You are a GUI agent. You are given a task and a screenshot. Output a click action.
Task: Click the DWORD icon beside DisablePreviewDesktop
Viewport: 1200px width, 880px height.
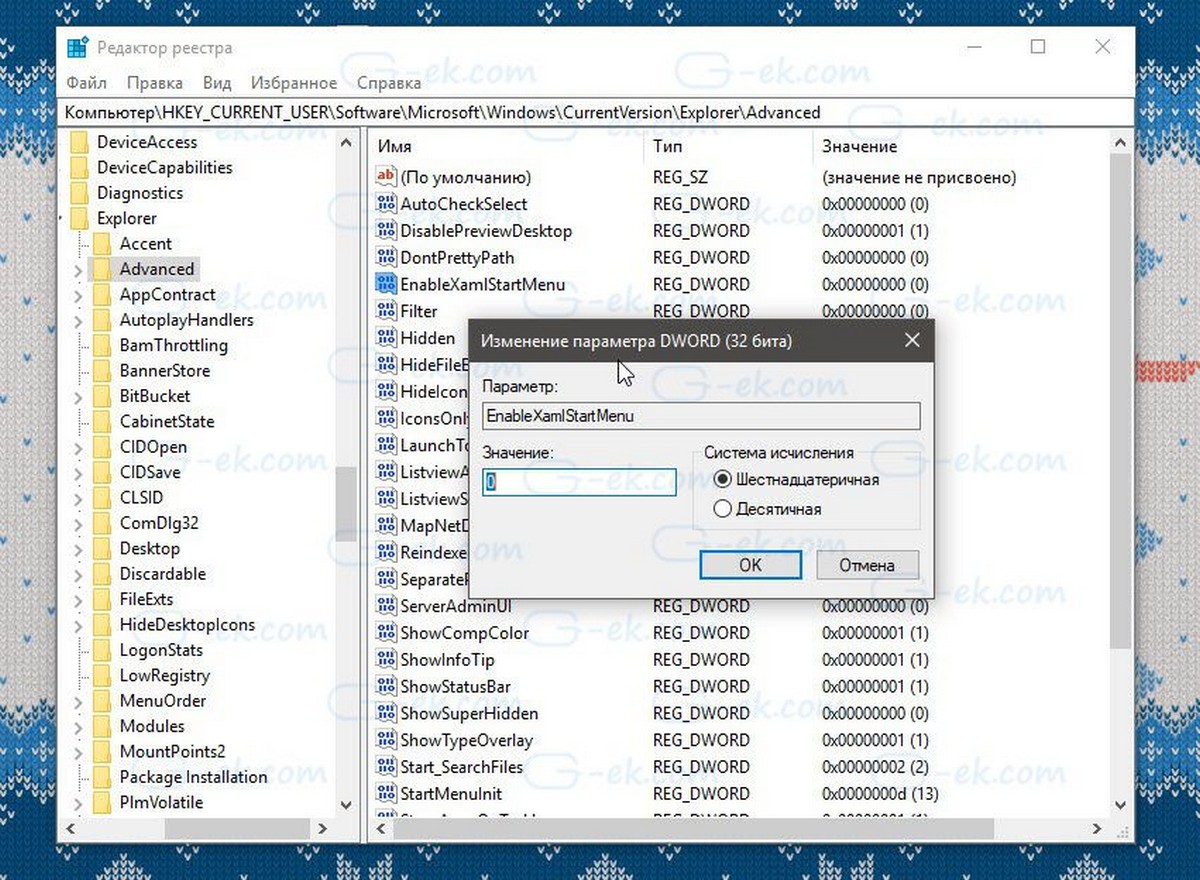(x=386, y=231)
